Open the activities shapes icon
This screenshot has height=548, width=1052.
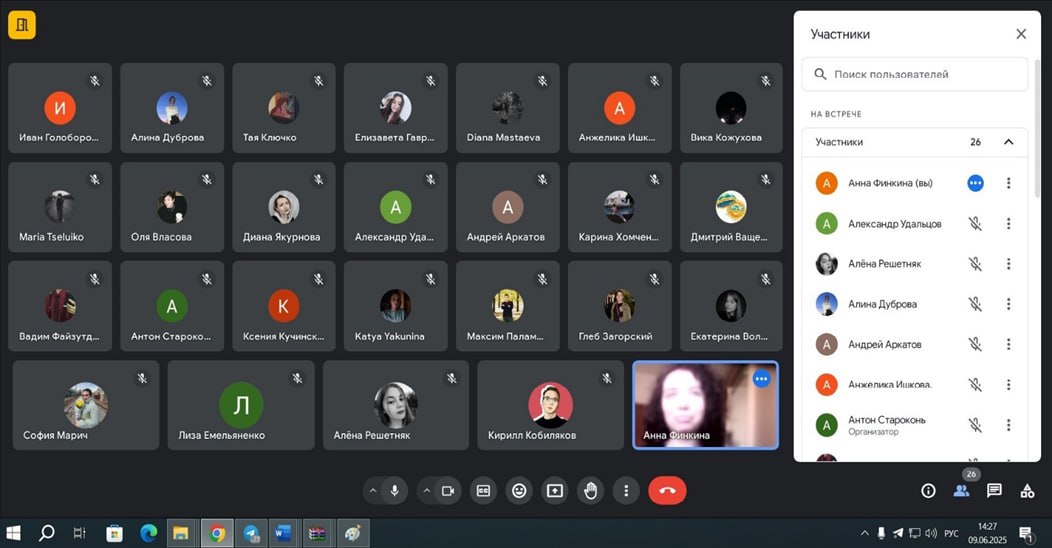(1027, 490)
